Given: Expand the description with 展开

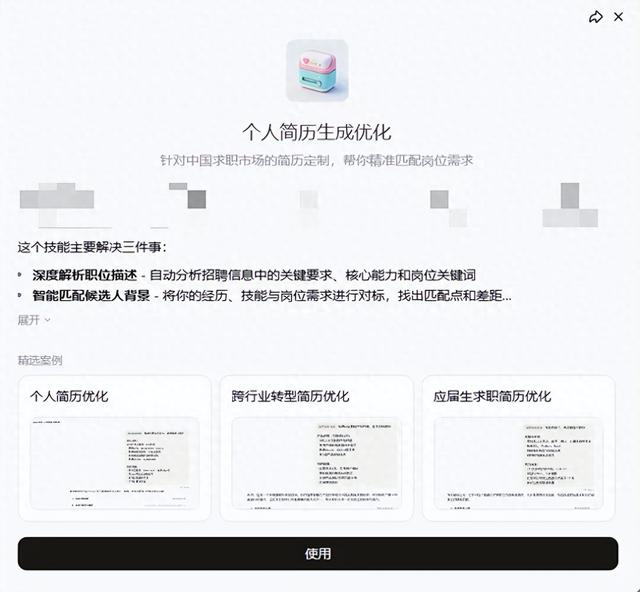Looking at the screenshot, I should [34, 320].
